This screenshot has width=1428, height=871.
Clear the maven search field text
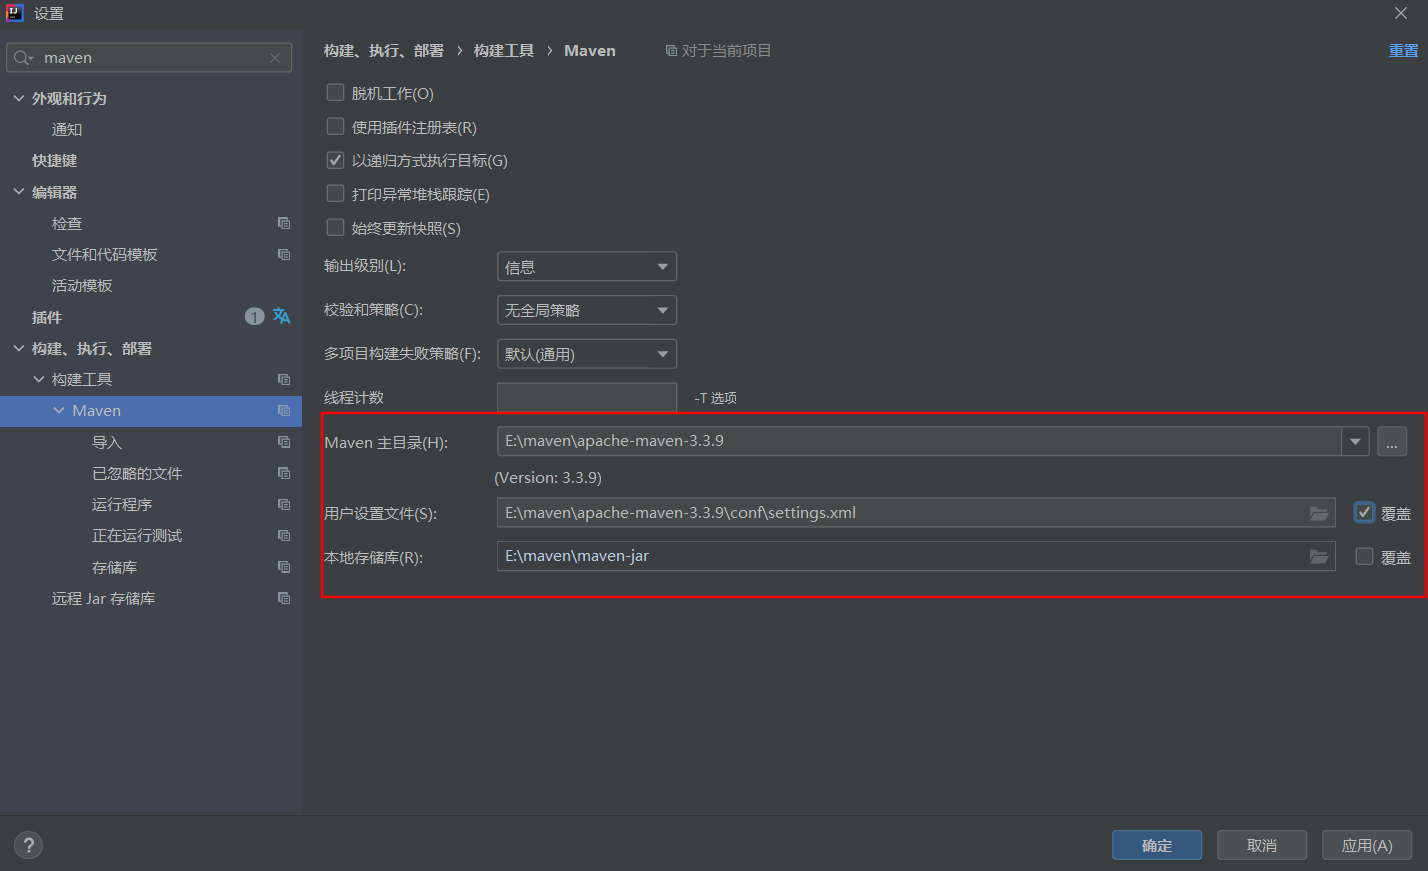(x=275, y=58)
